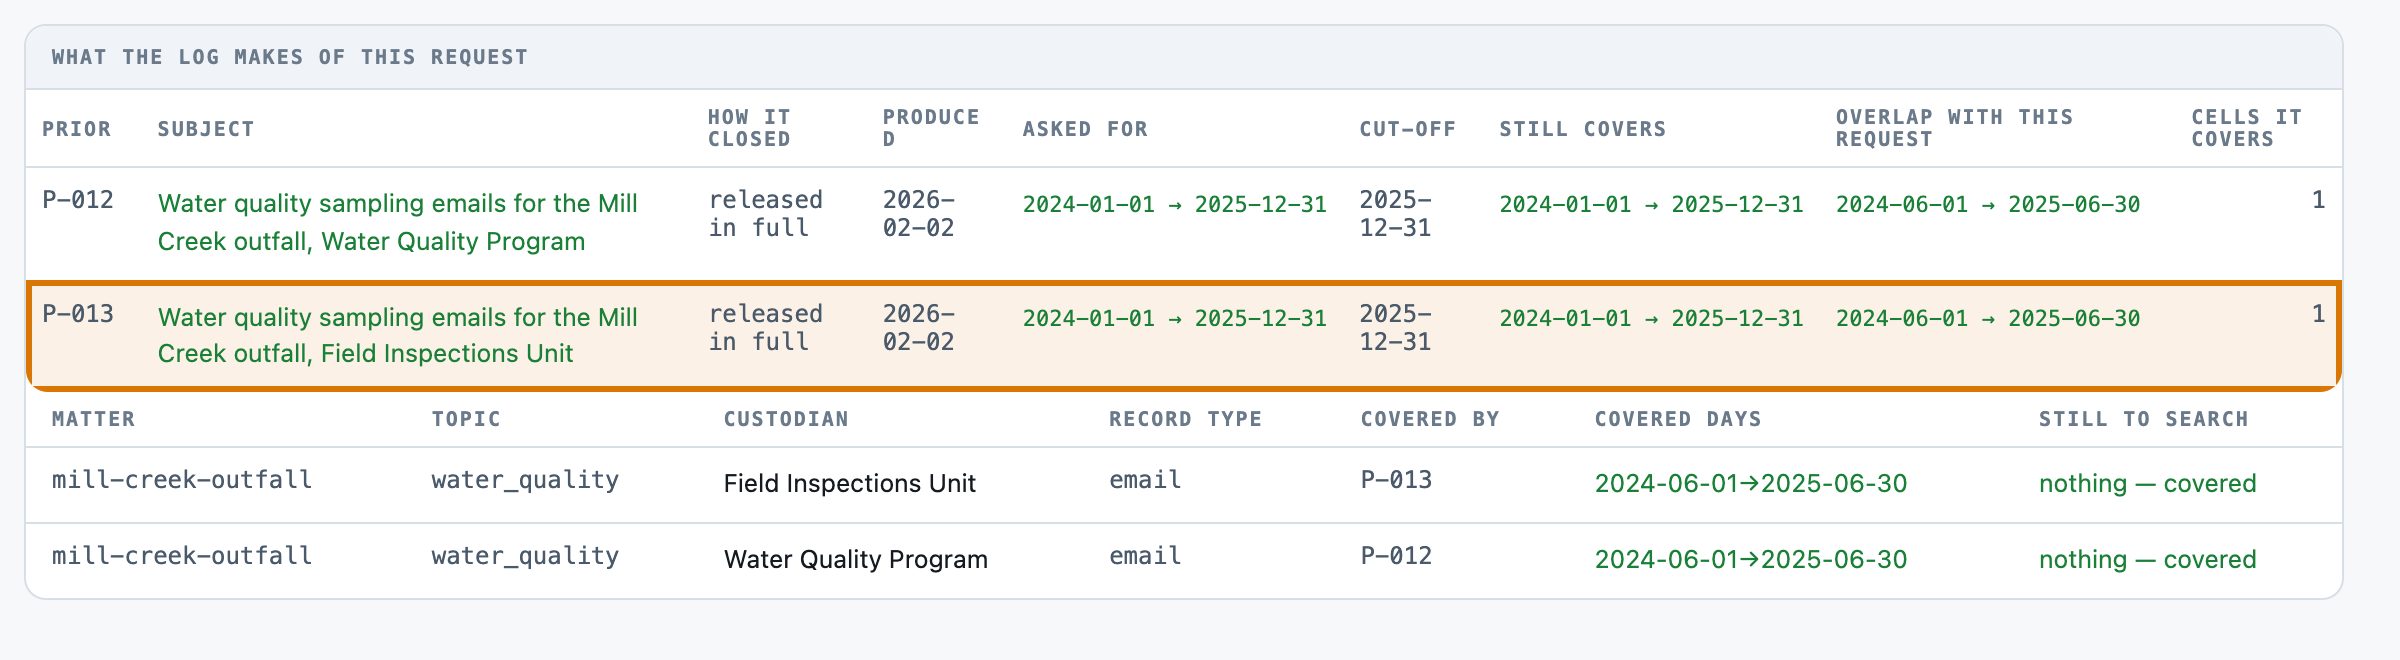Click the Cut-off column header
2400x660 pixels.
[x=1408, y=129]
